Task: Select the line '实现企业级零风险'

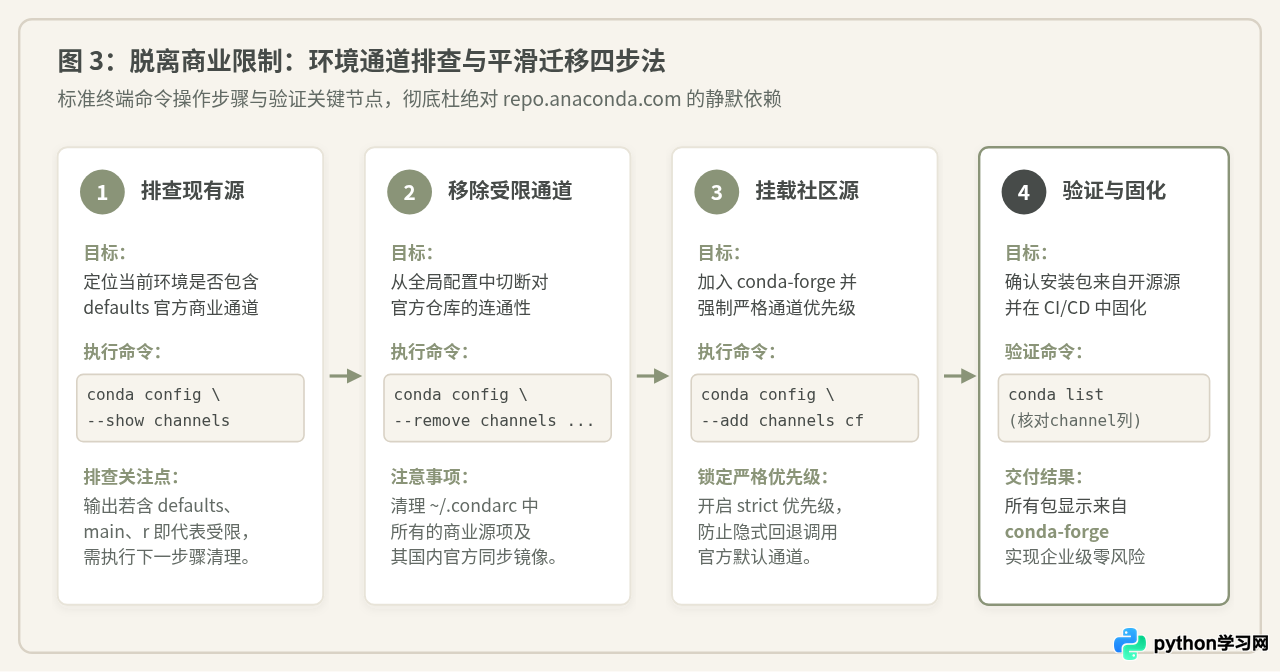Action: pyautogui.click(x=1075, y=557)
